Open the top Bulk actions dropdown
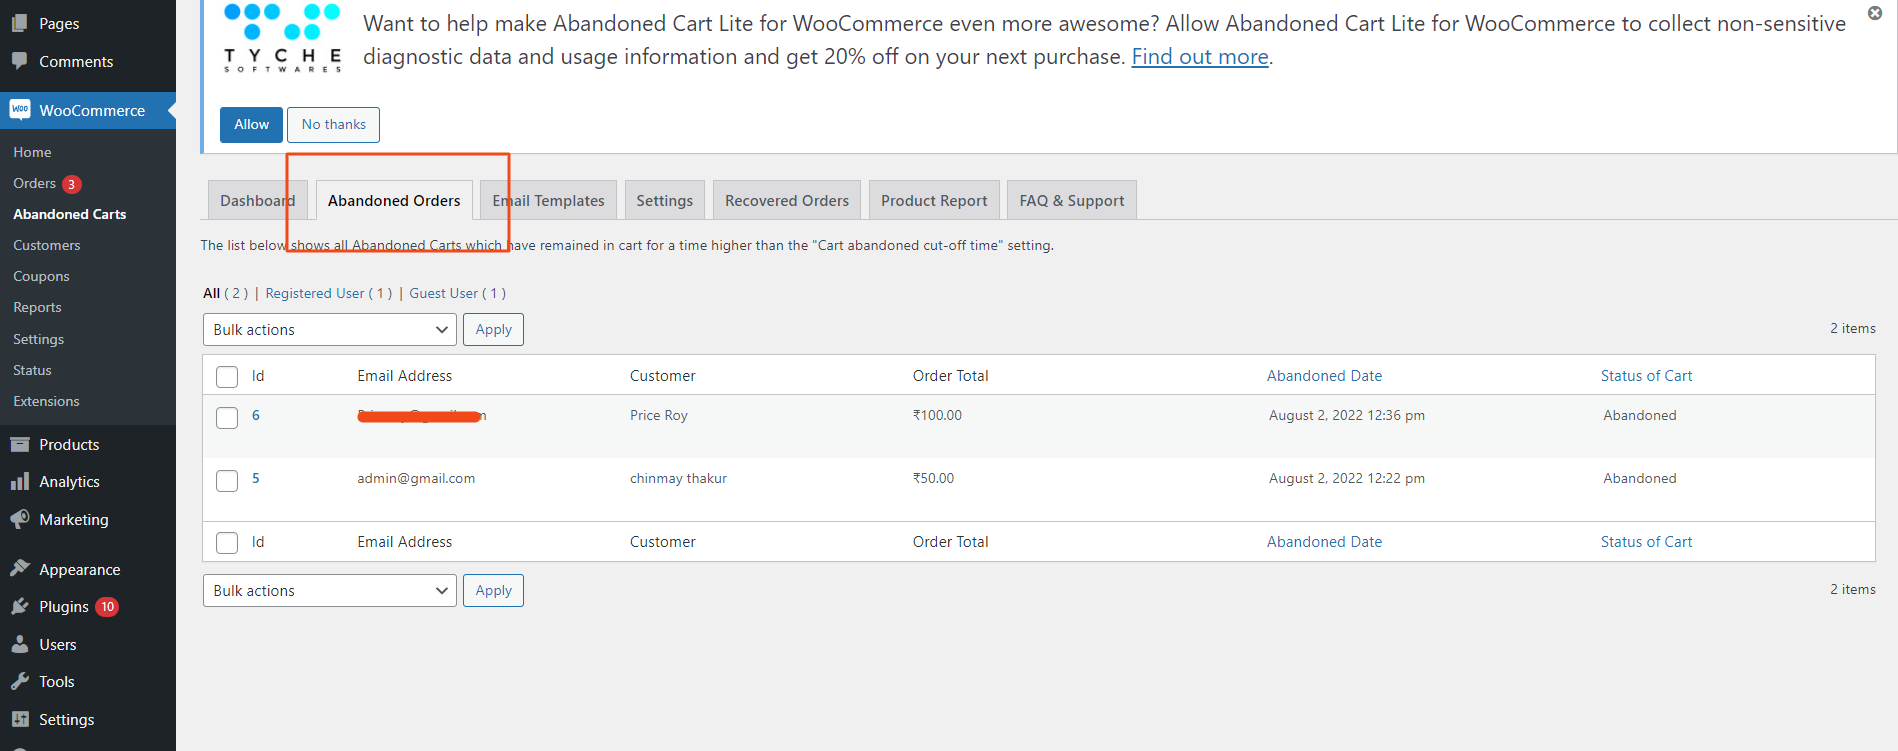The width and height of the screenshot is (1898, 751). click(x=329, y=330)
